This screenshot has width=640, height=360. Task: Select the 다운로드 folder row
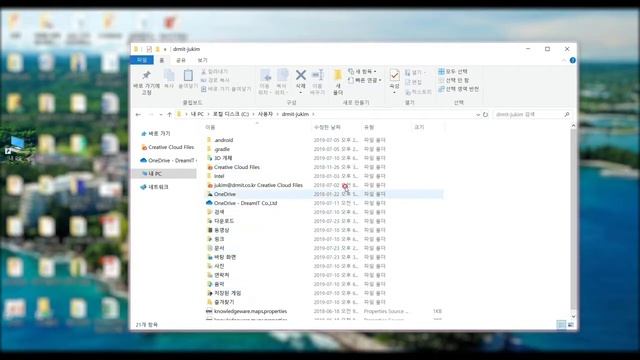coord(324,221)
